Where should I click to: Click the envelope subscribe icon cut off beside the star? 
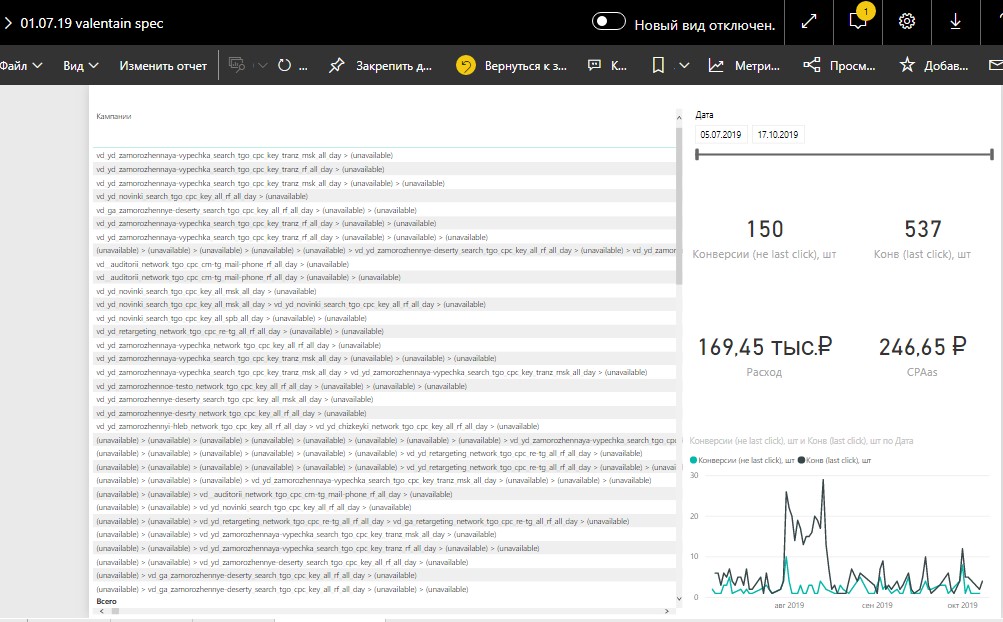pos(996,65)
